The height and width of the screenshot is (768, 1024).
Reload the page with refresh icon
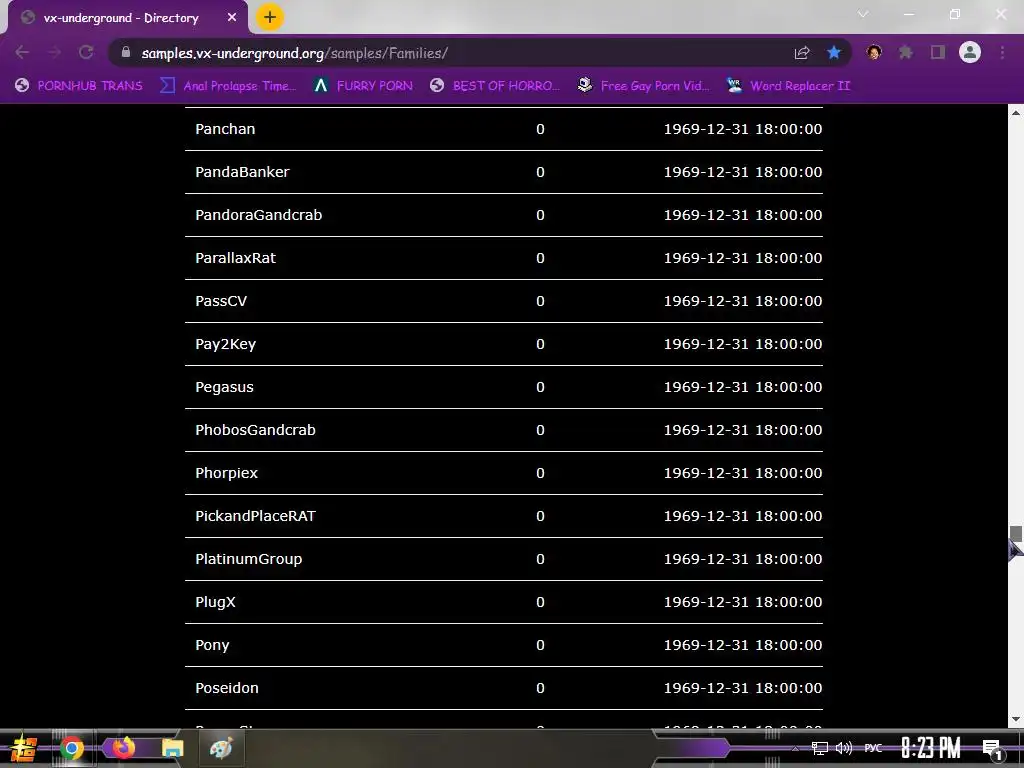pyautogui.click(x=86, y=52)
